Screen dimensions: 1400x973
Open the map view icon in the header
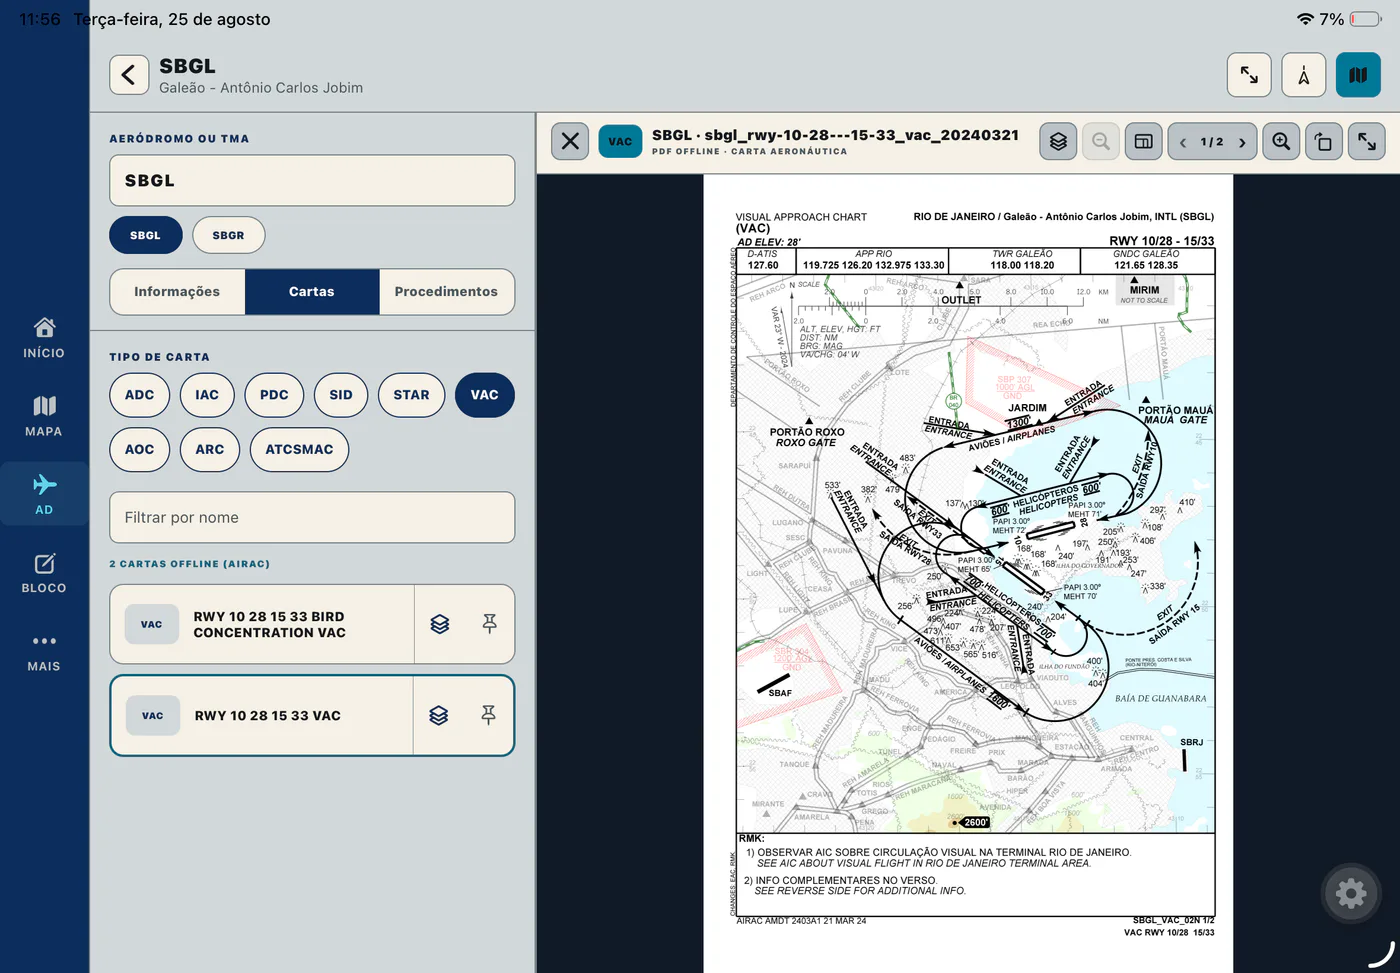(x=1358, y=75)
